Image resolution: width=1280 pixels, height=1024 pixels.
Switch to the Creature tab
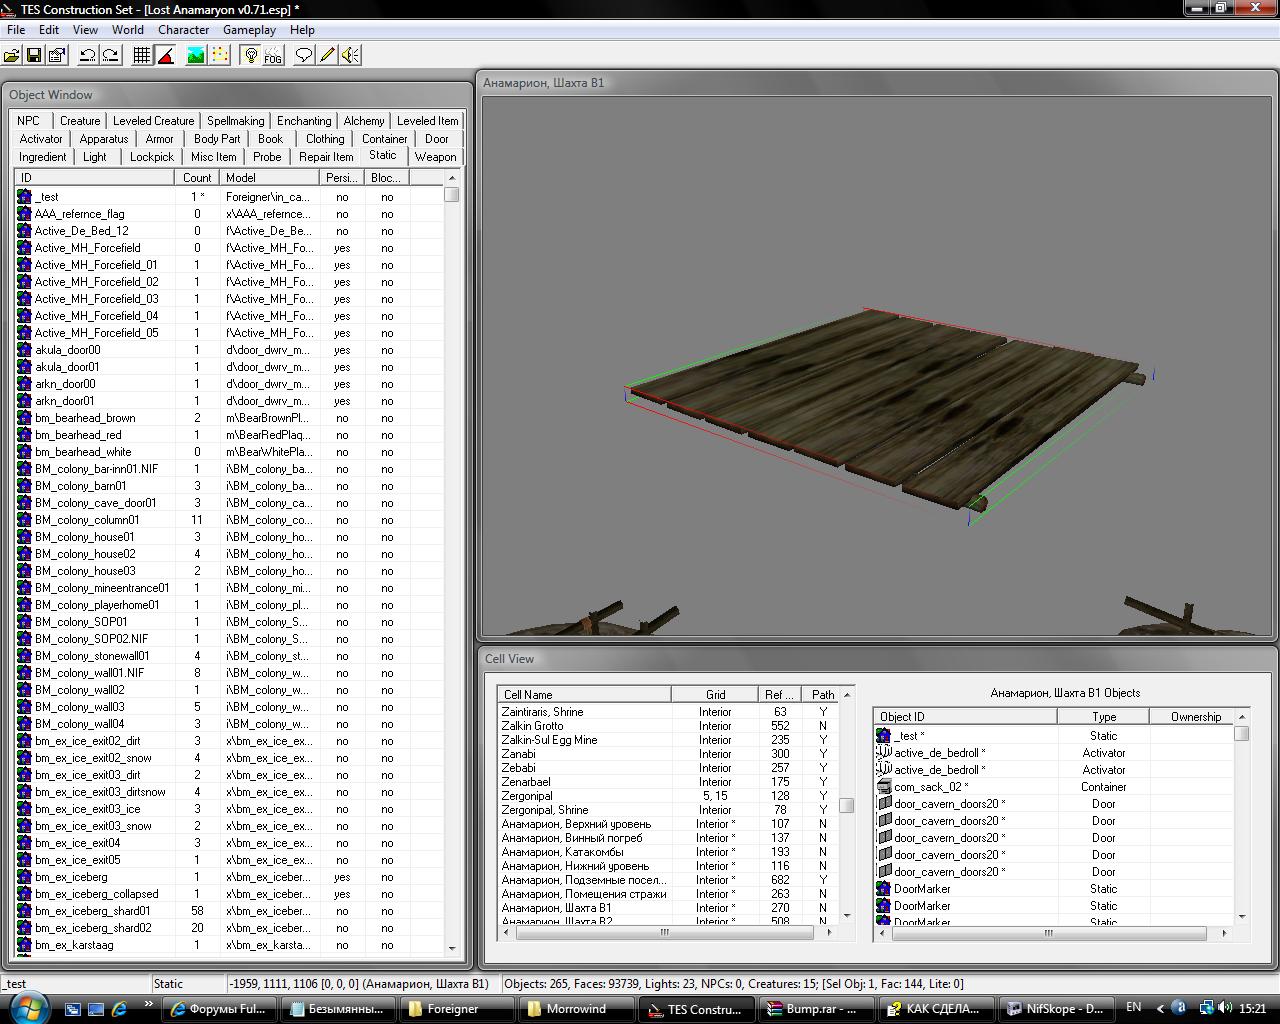click(80, 121)
